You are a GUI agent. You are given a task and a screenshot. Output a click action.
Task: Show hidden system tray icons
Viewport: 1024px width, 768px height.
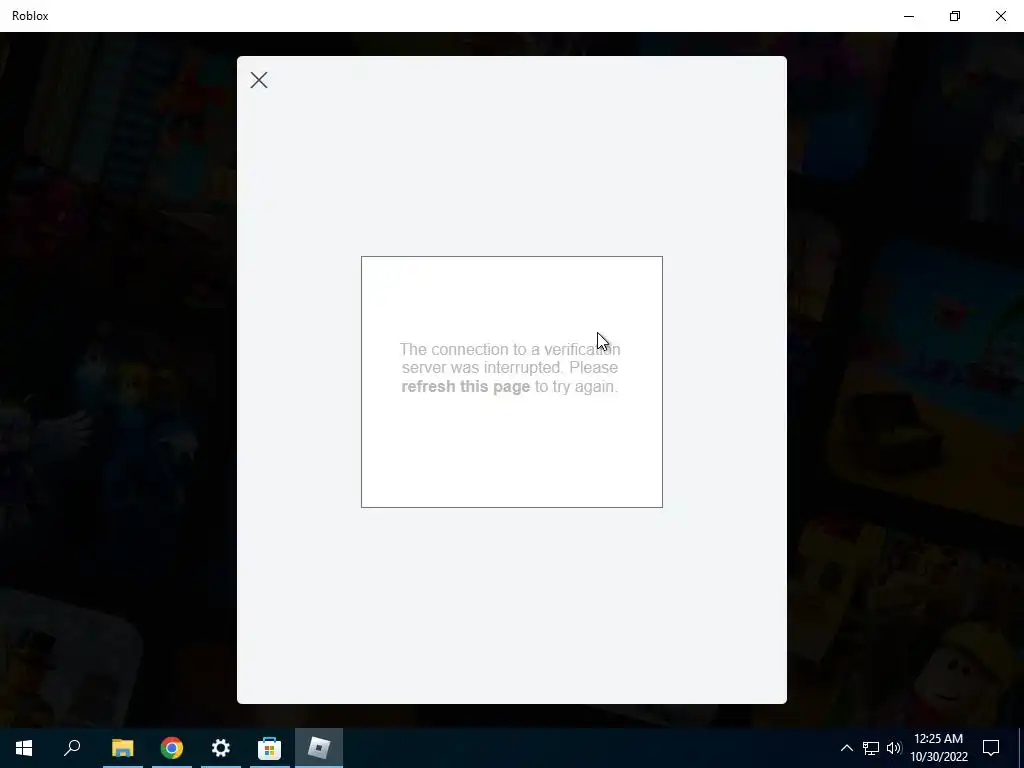(846, 748)
